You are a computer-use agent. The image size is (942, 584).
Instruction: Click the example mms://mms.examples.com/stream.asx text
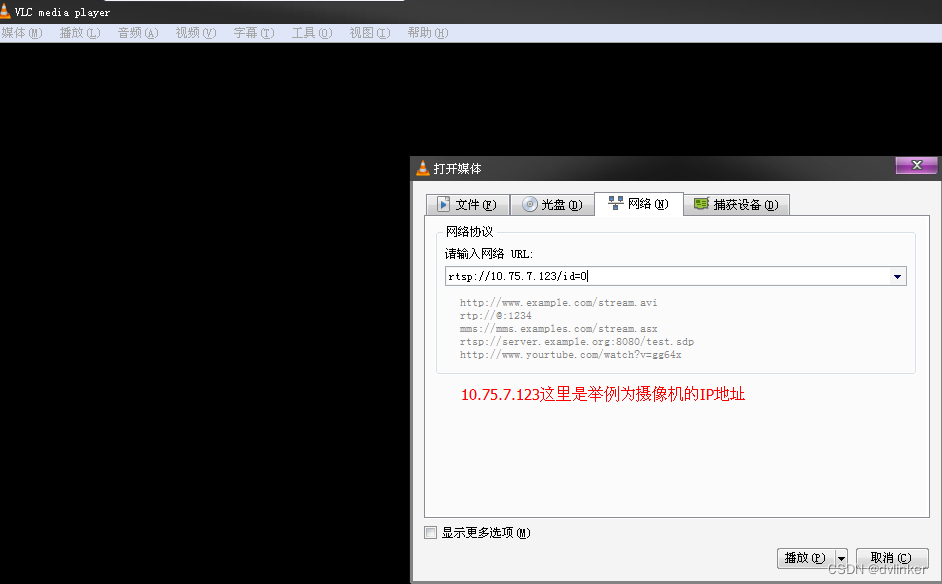(558, 329)
